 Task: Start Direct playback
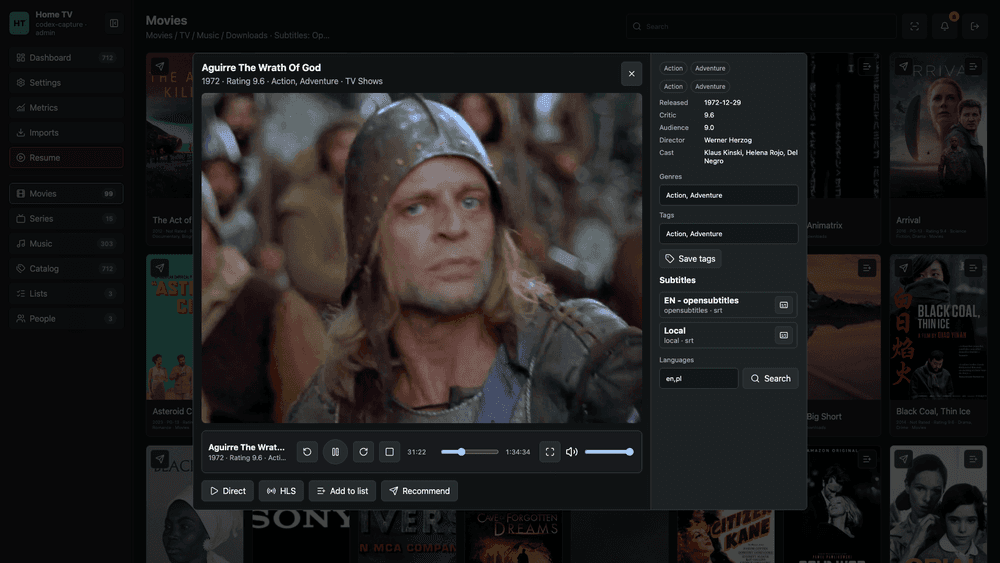[x=228, y=491]
